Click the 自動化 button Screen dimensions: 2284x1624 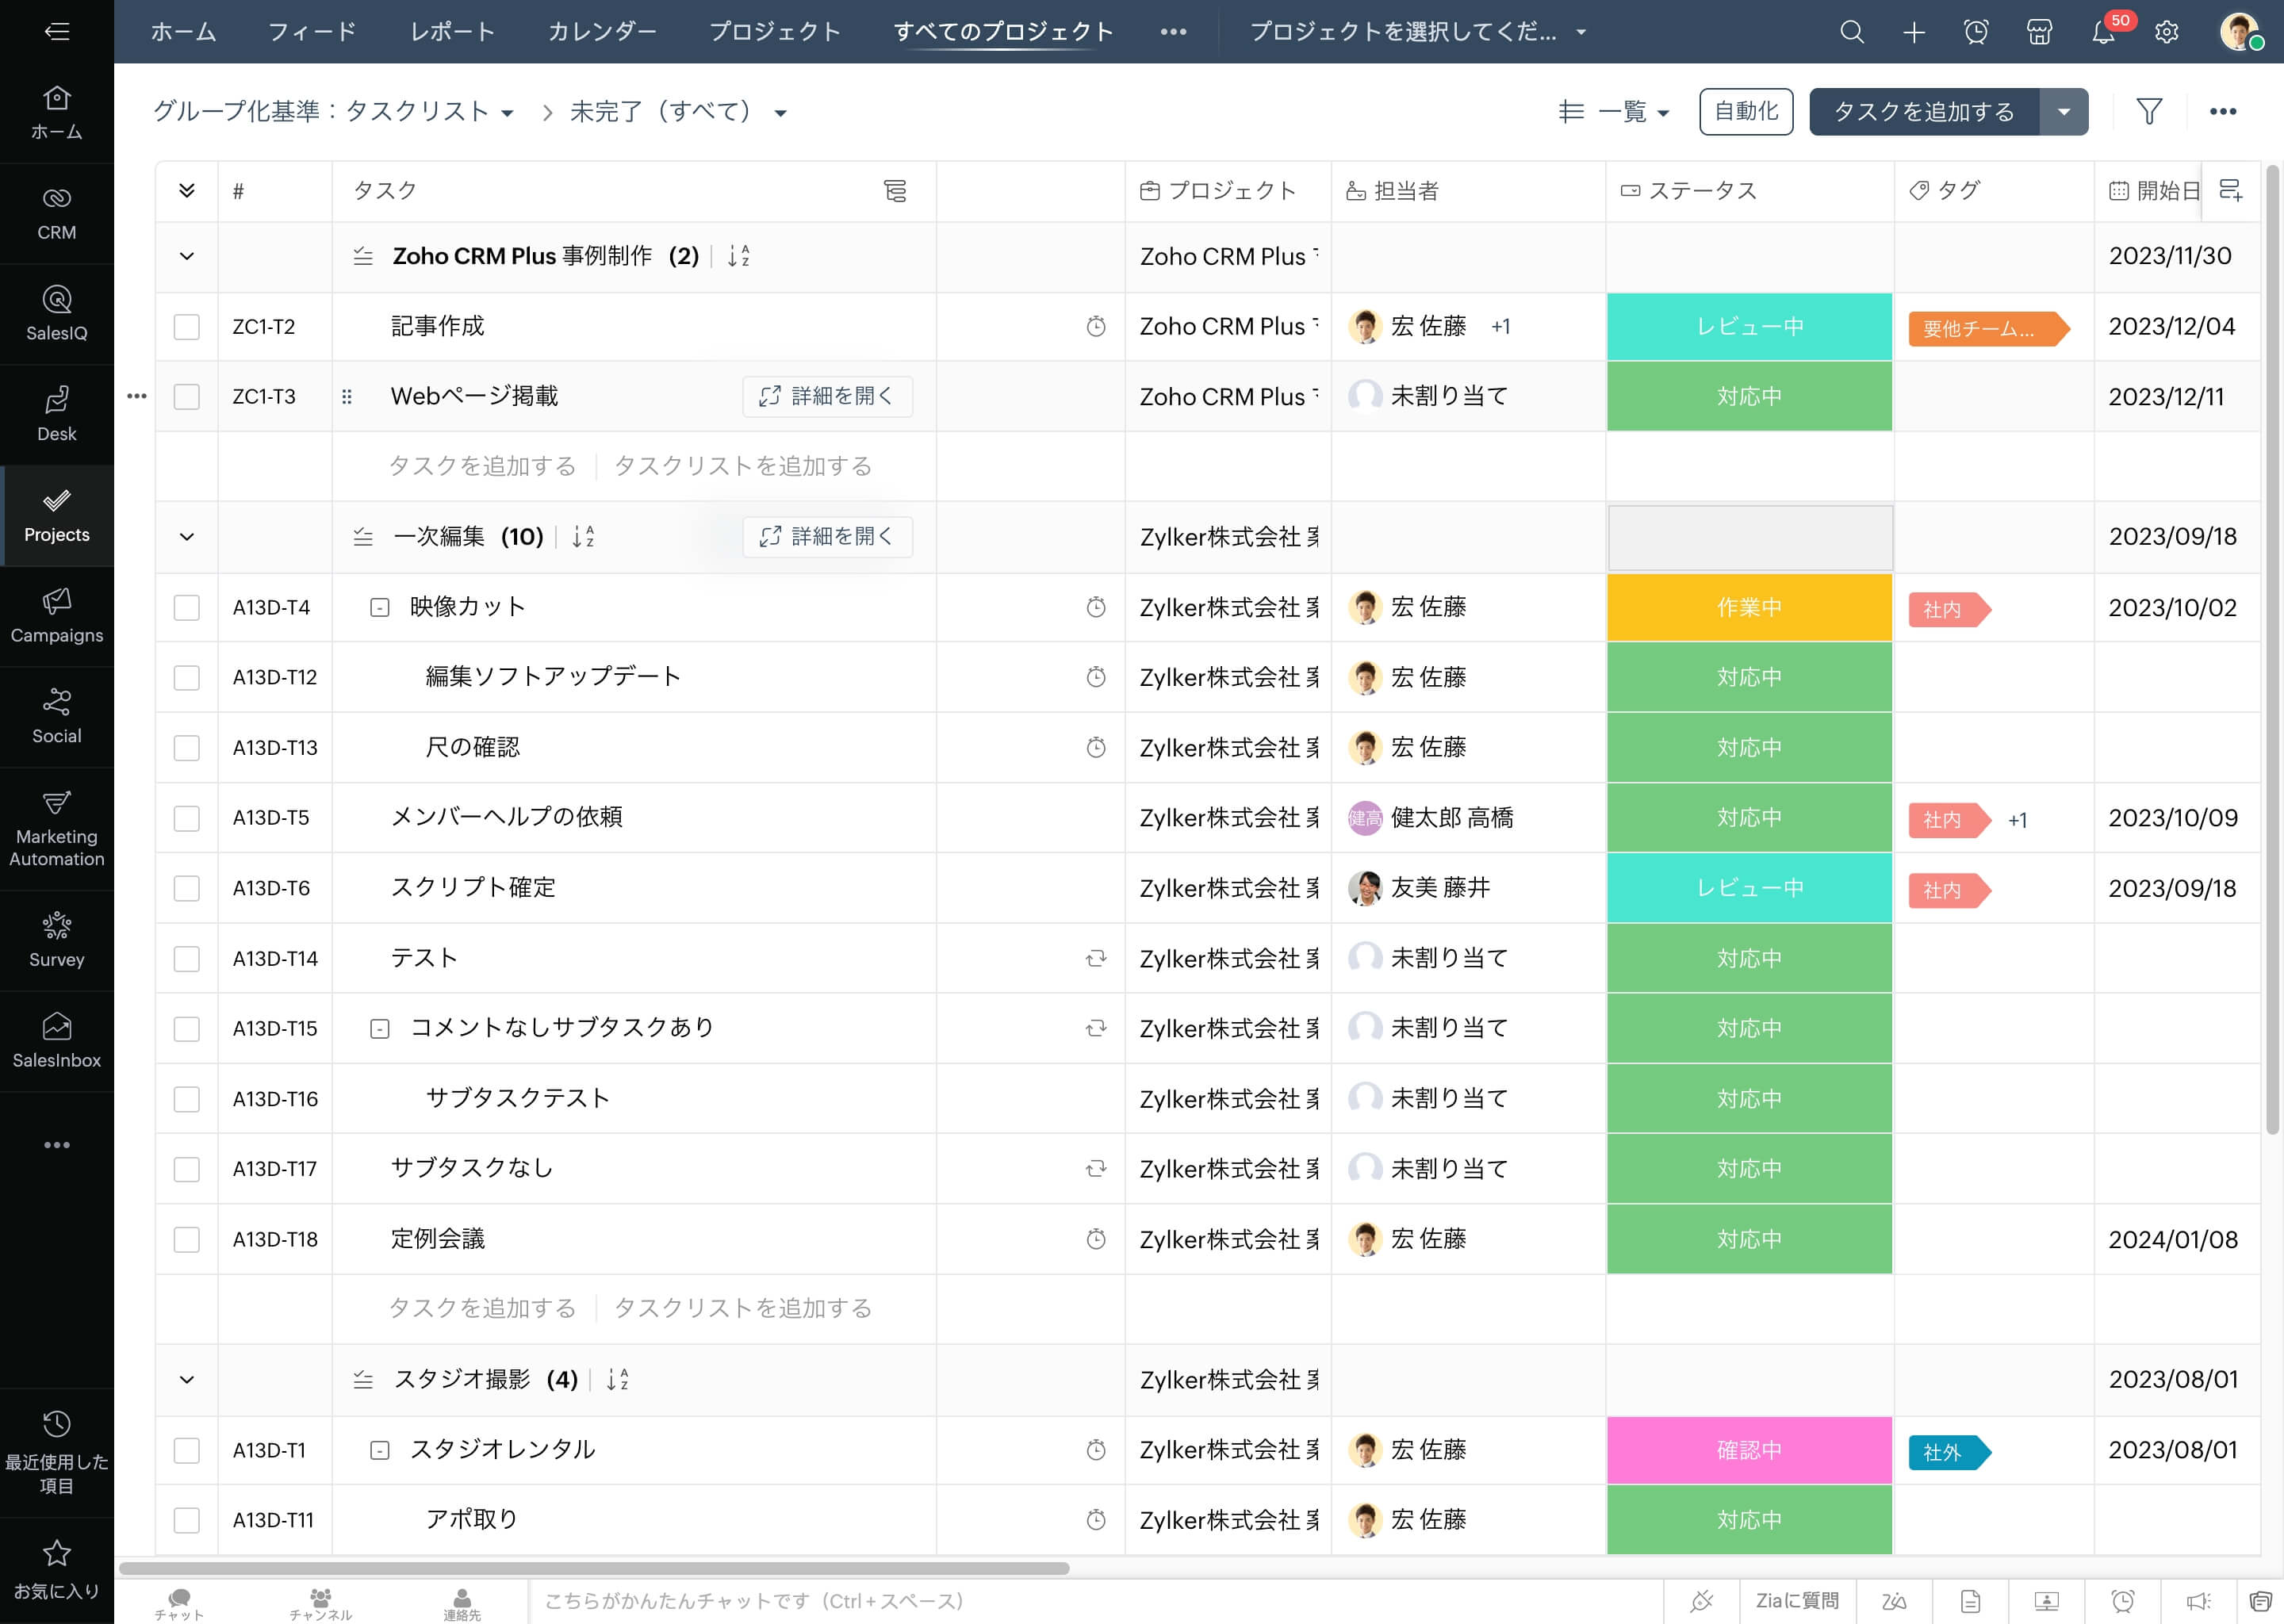pyautogui.click(x=1745, y=111)
